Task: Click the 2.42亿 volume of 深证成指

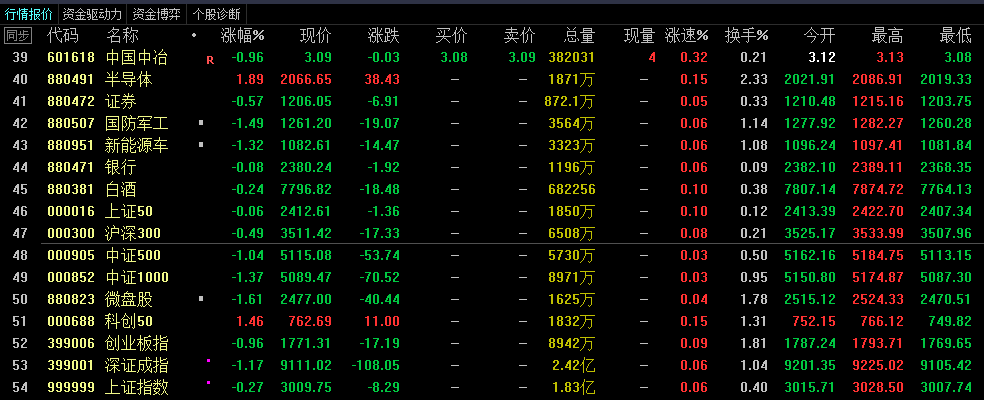Action: click(x=574, y=365)
